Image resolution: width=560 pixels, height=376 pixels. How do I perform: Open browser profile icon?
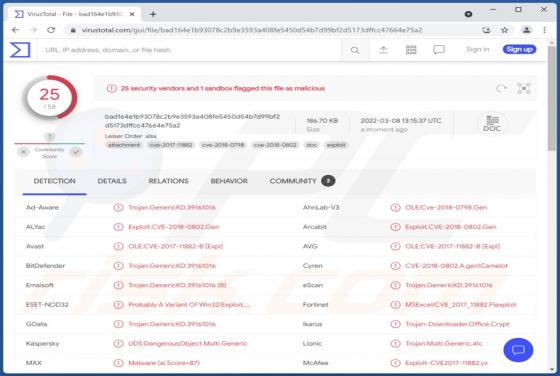pyautogui.click(x=526, y=30)
